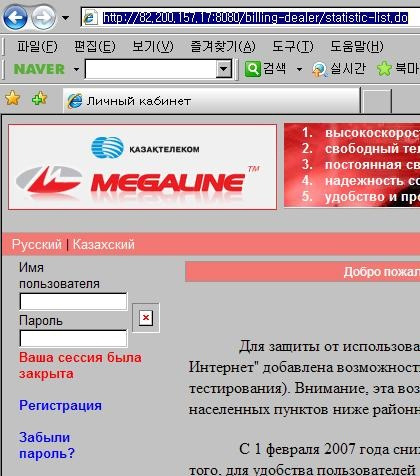This screenshot has width=420, height=476.
Task: Open a new blank tab
Action: [376, 101]
